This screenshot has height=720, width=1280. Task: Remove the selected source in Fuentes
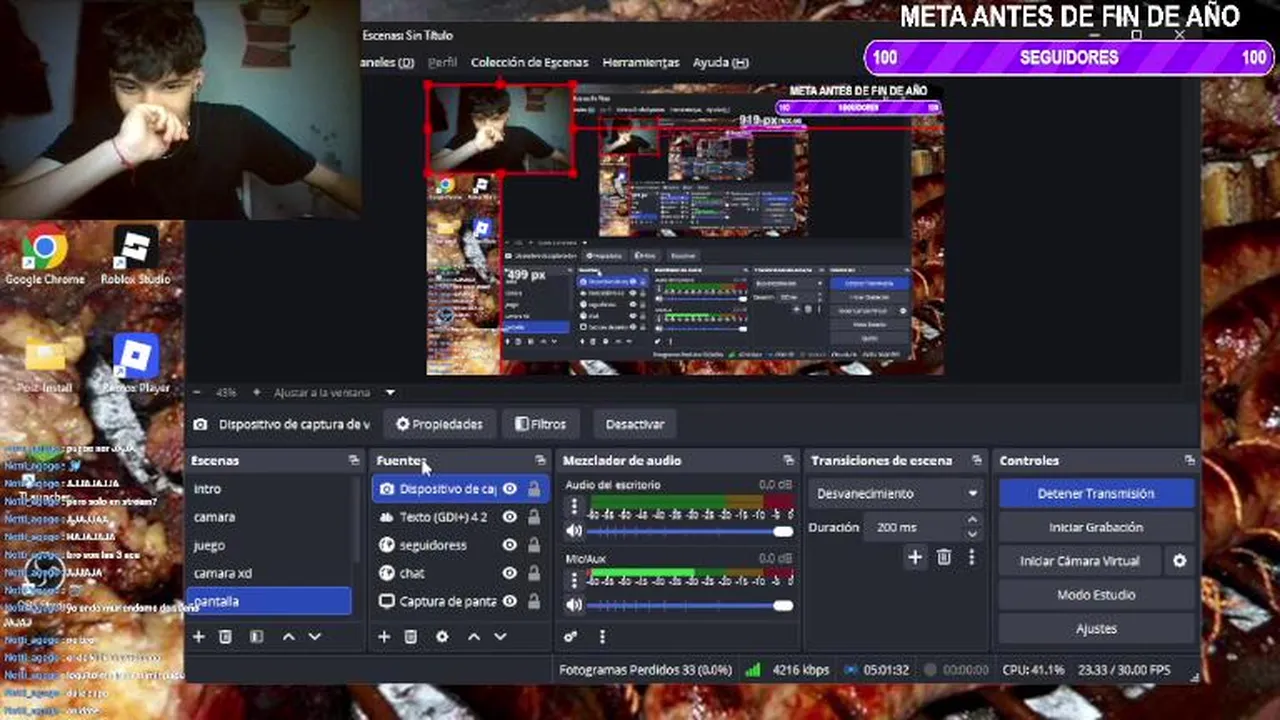411,636
